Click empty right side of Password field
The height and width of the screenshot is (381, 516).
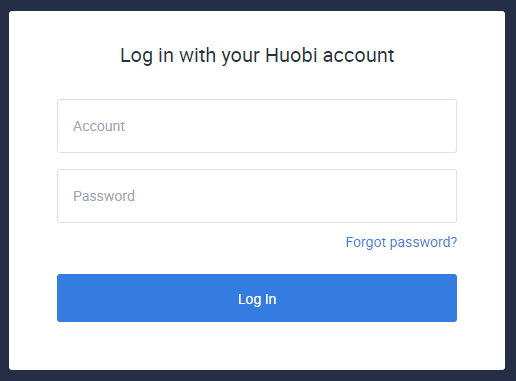tap(367, 196)
